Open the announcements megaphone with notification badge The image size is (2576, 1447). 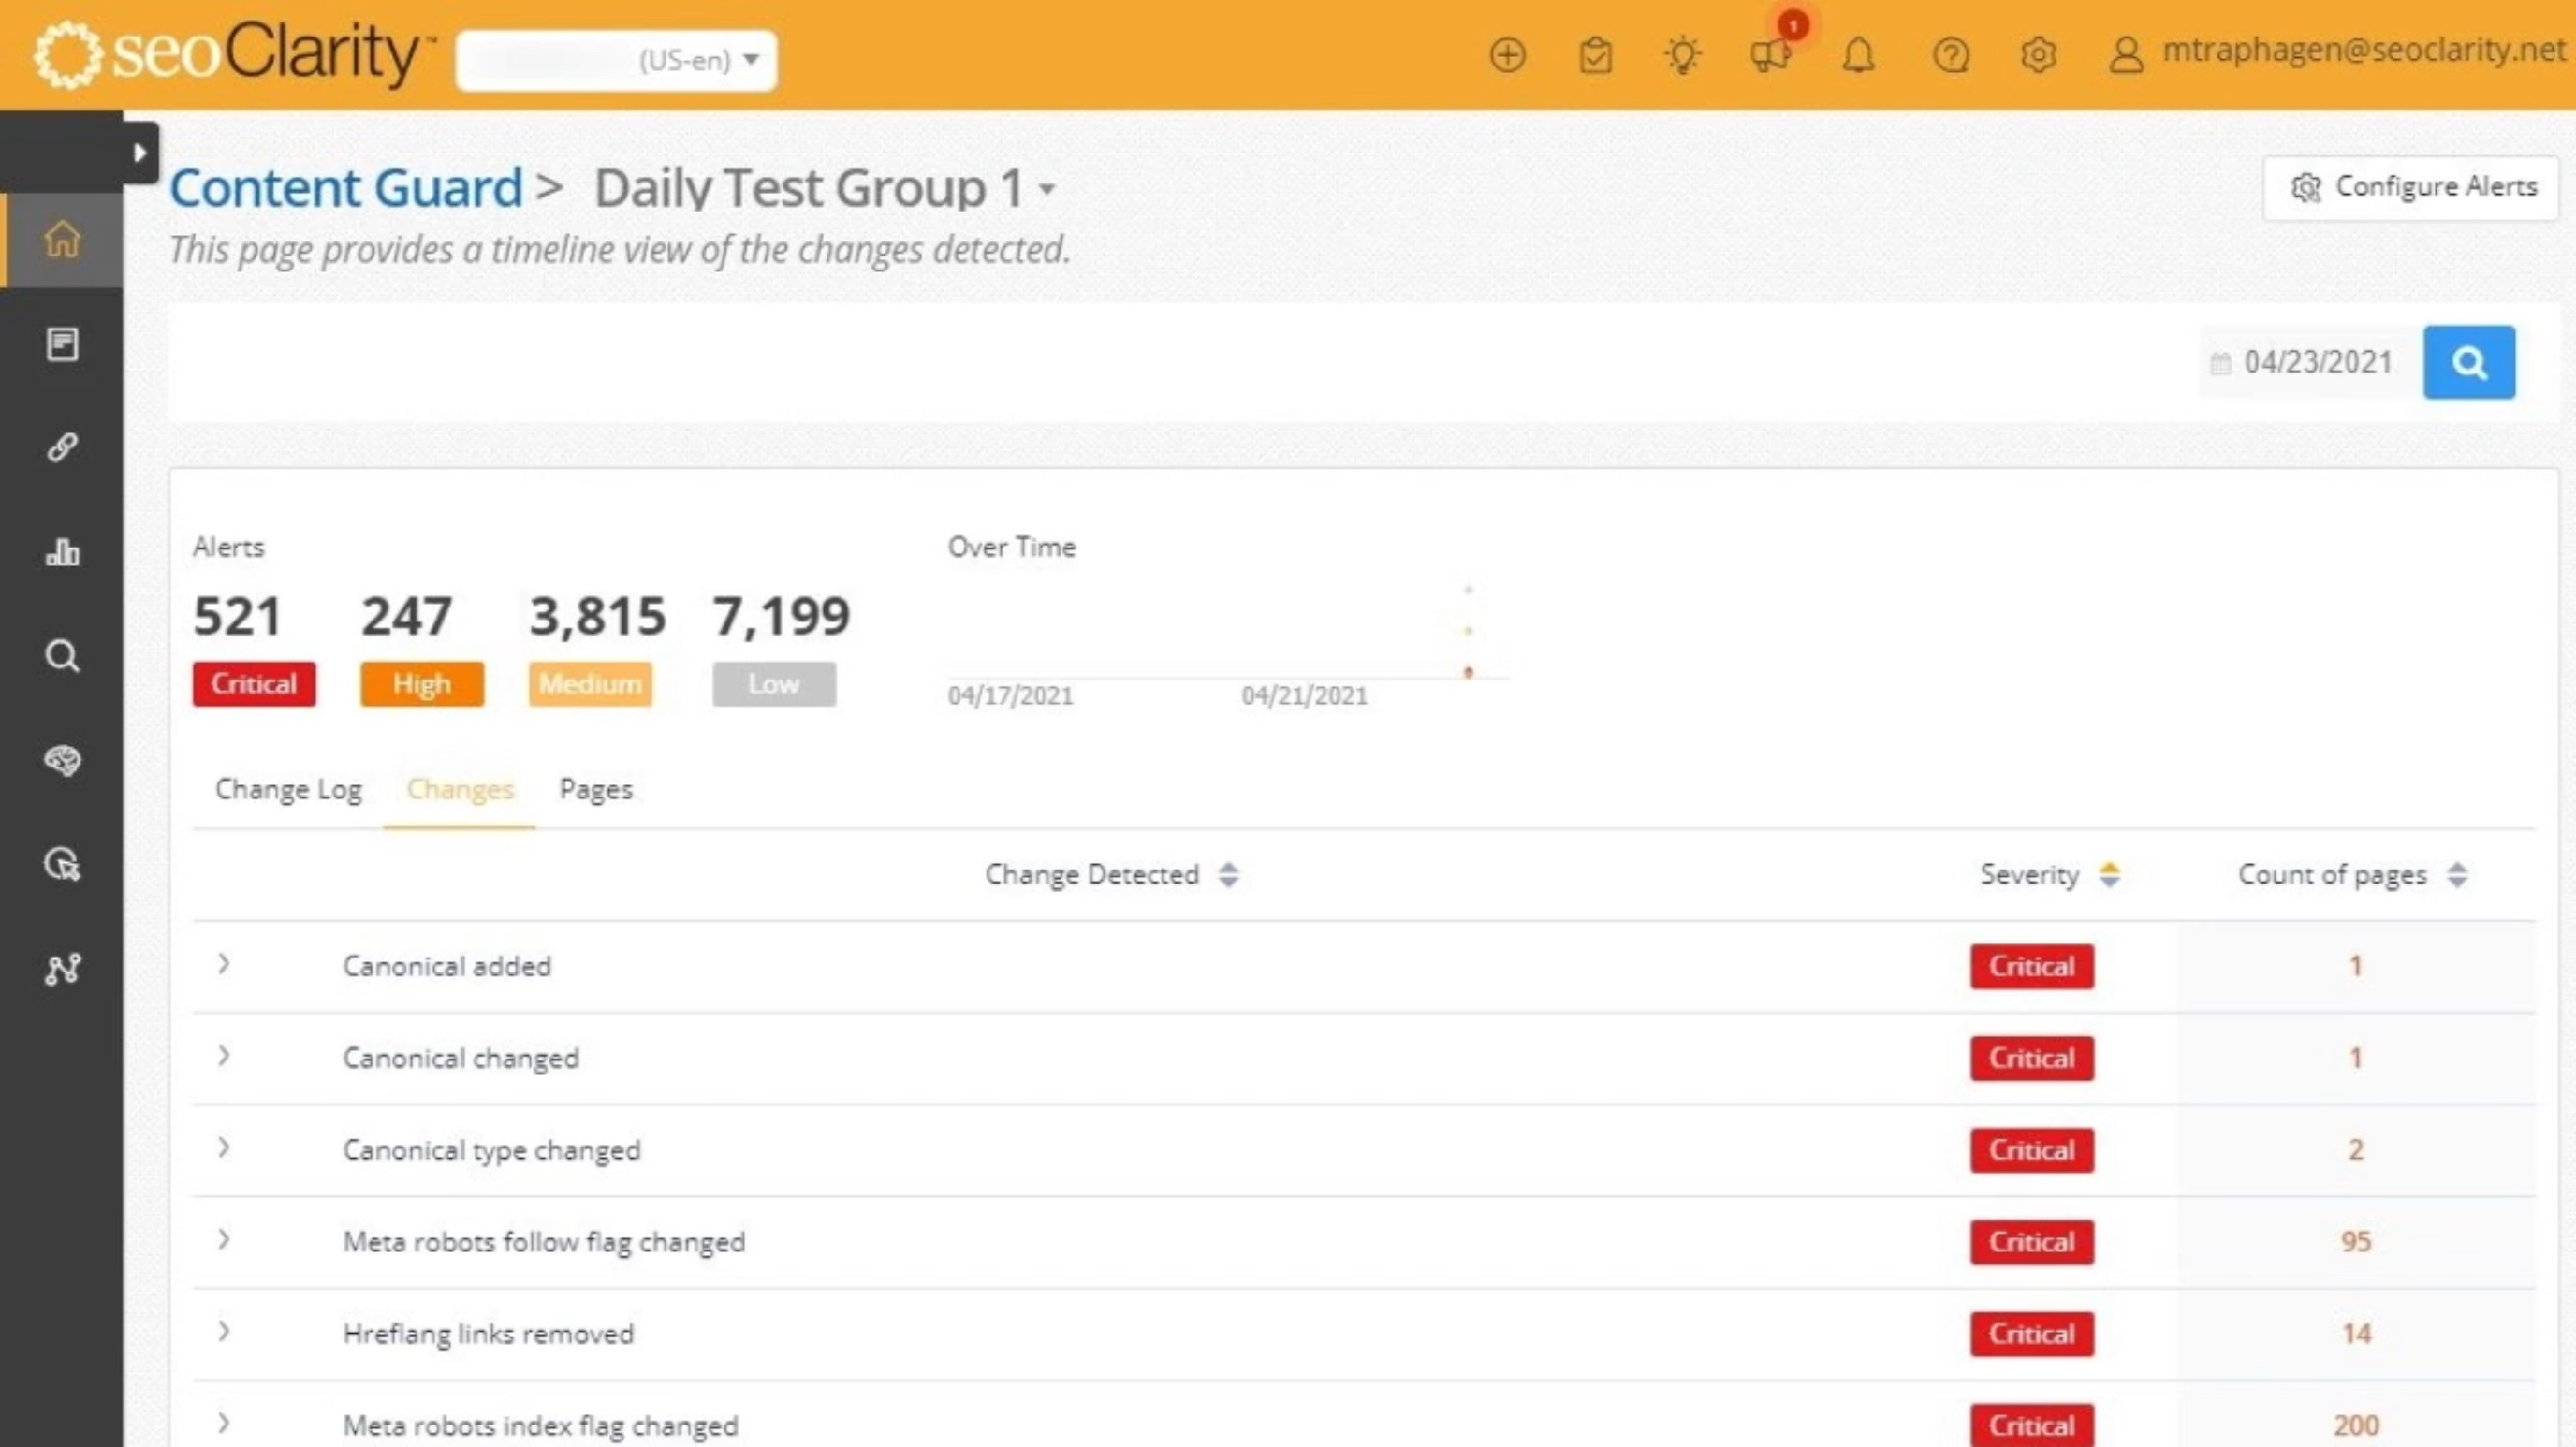click(1771, 56)
